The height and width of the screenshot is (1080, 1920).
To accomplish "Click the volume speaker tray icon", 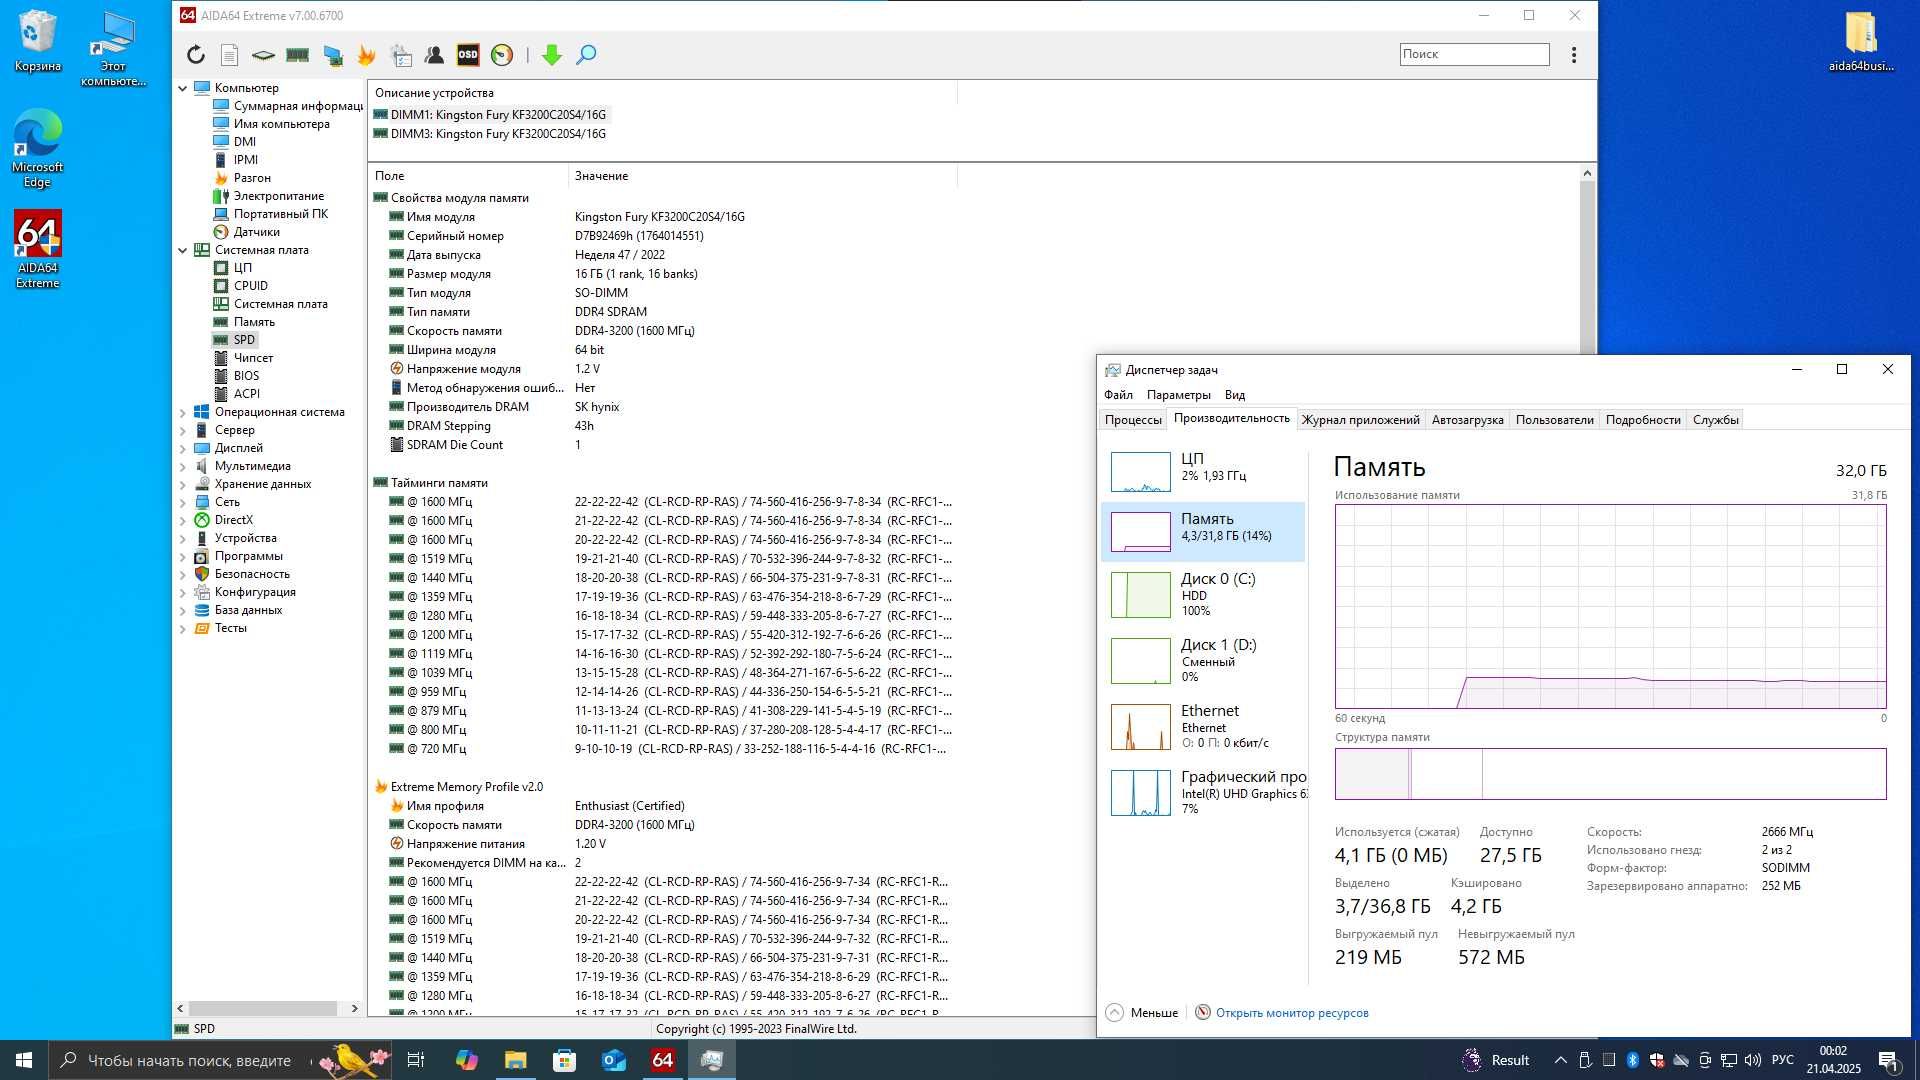I will [1753, 1060].
